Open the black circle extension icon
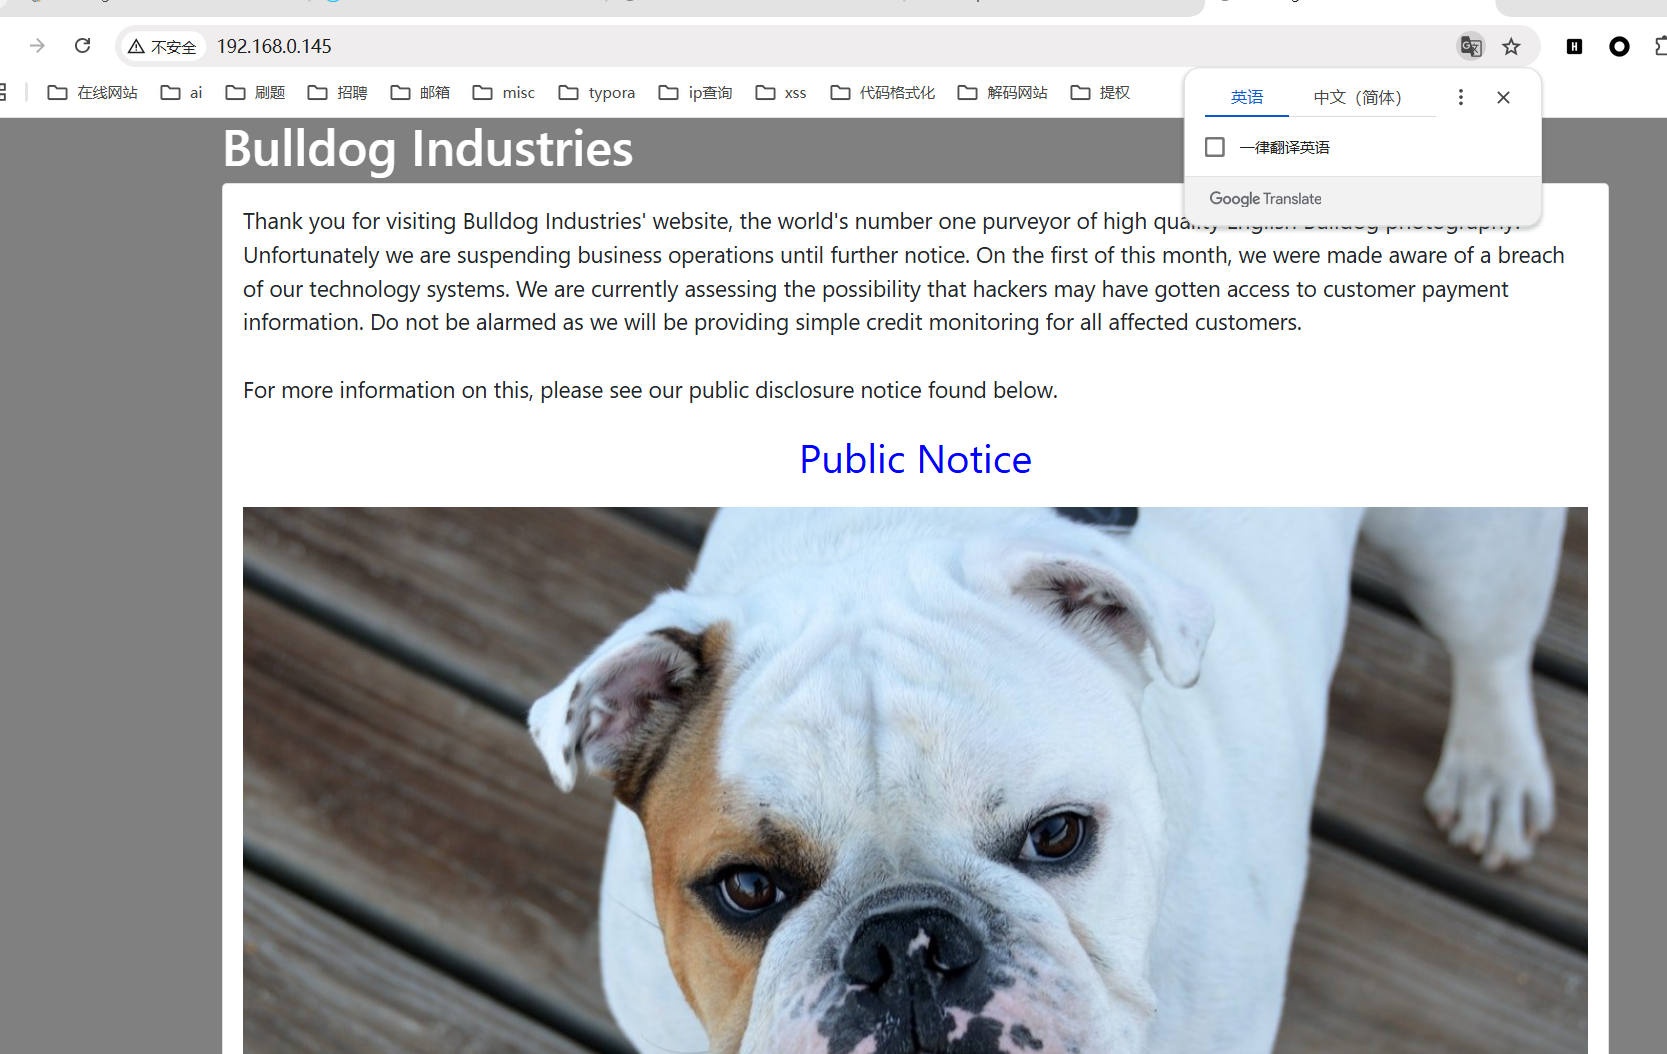Screen dimensions: 1667x1054 1619,46
